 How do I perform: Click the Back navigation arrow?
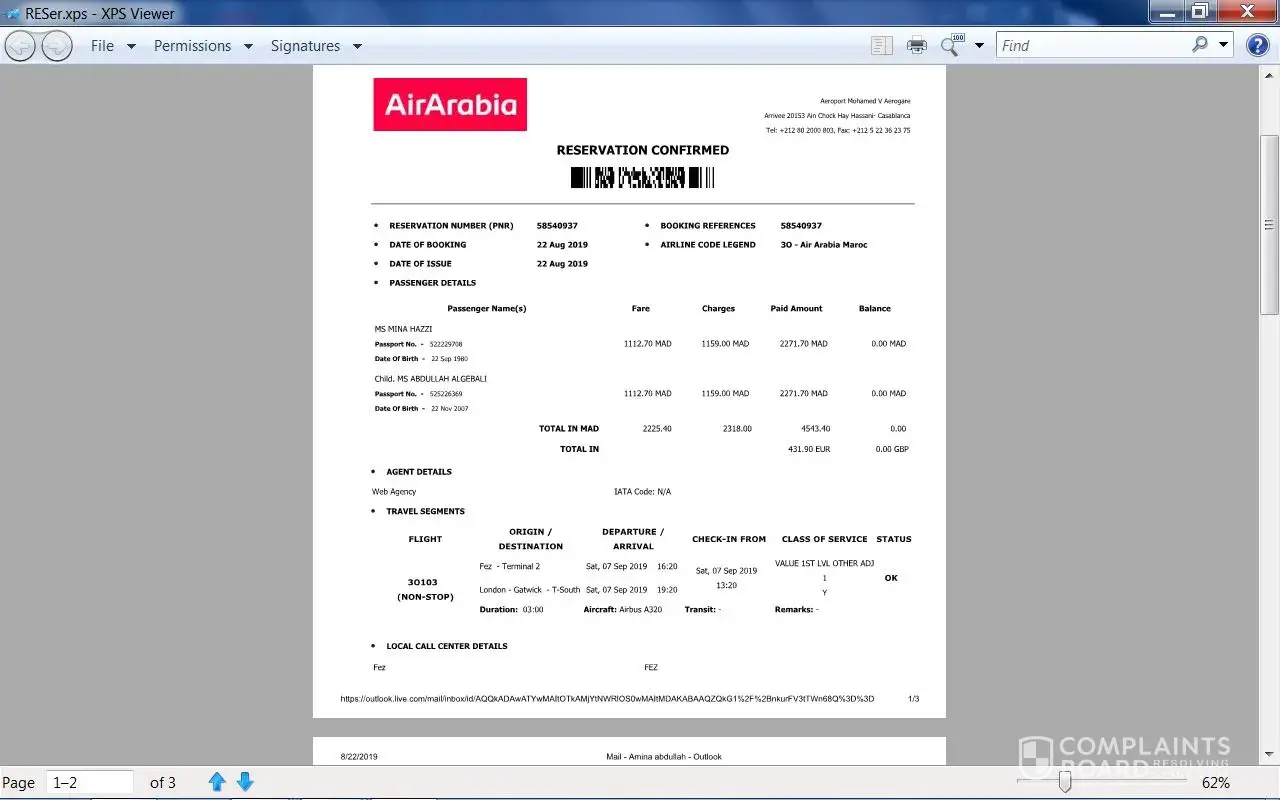click(x=21, y=46)
